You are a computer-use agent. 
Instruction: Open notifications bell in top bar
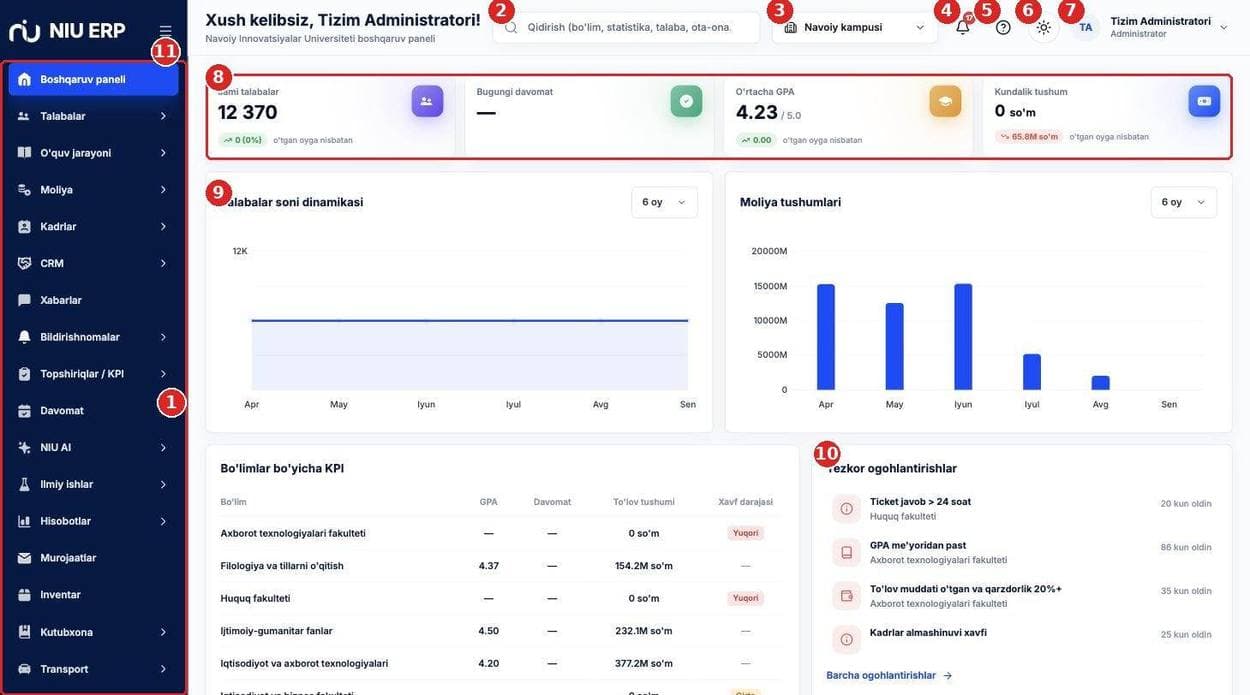(x=963, y=27)
